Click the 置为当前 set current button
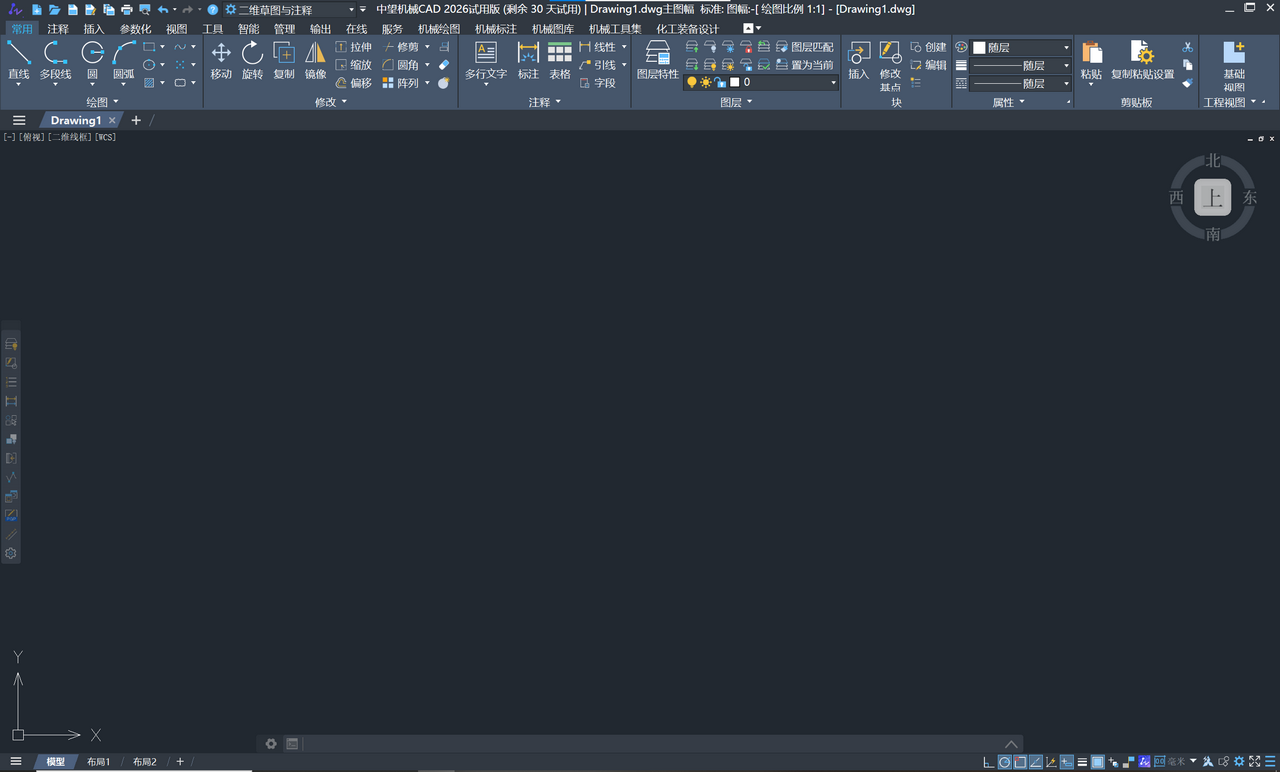Screen dimensions: 1280x772 tap(805, 65)
